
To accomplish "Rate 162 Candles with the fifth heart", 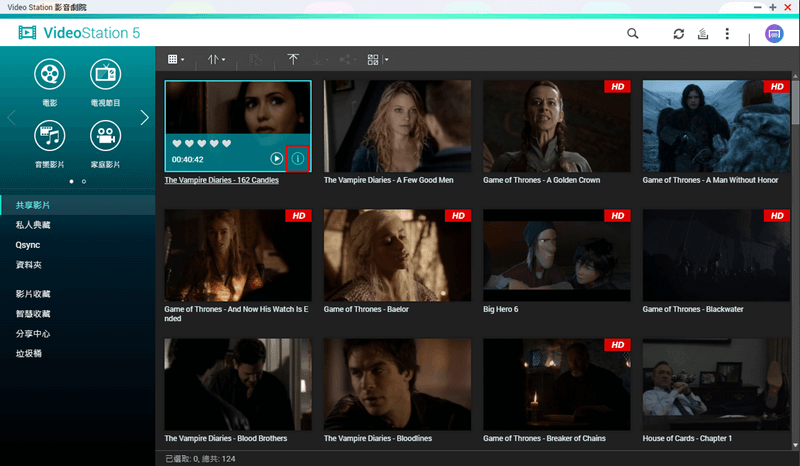I will pos(227,143).
